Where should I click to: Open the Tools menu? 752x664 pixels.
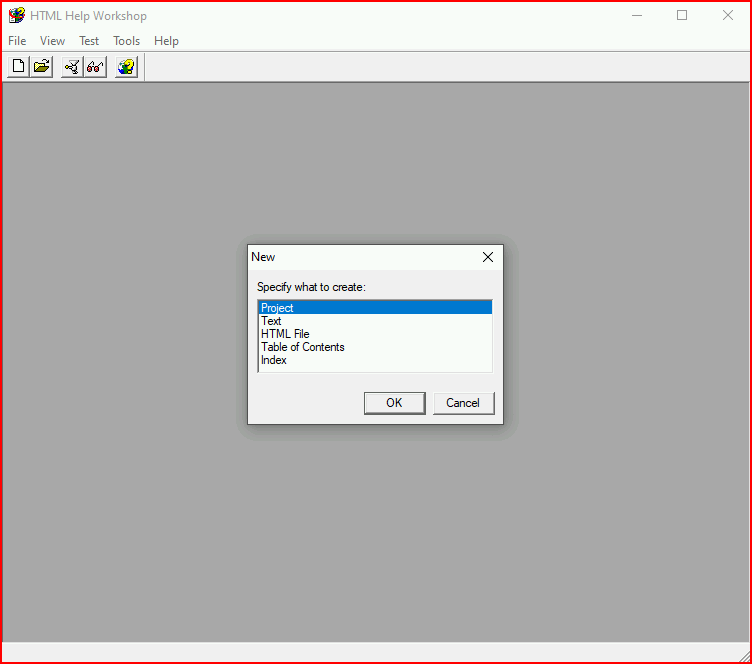click(x=127, y=41)
